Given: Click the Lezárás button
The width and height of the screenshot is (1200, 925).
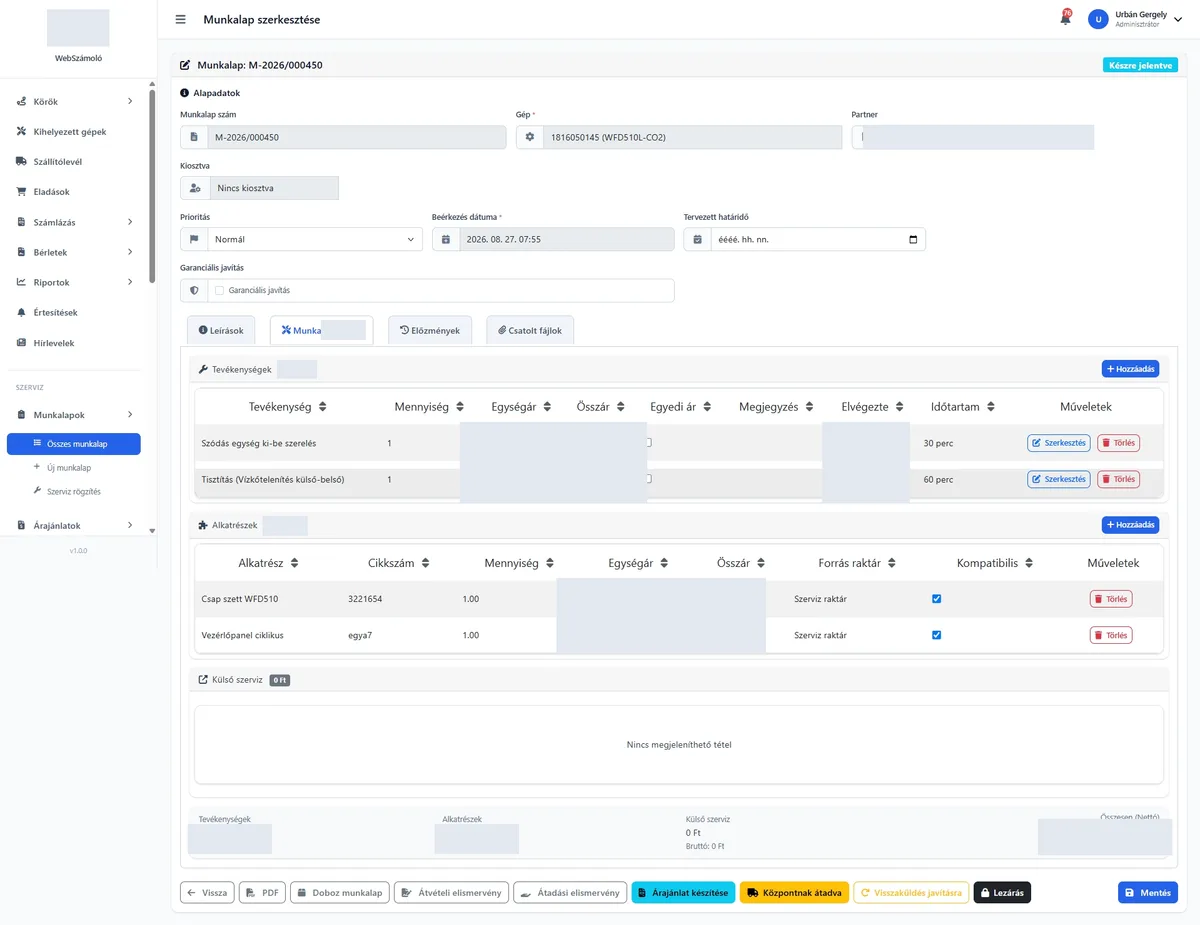Looking at the screenshot, I should tap(1002, 892).
